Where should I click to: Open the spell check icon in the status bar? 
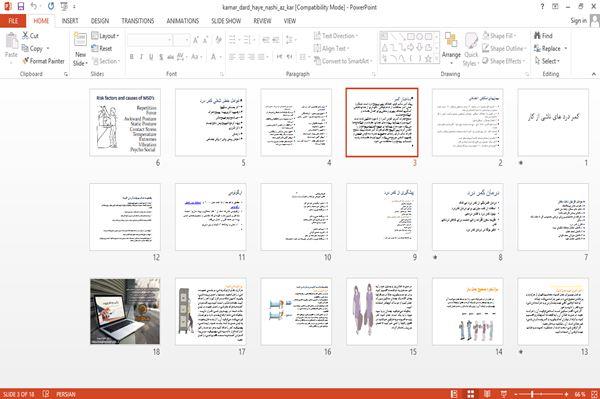click(46, 394)
